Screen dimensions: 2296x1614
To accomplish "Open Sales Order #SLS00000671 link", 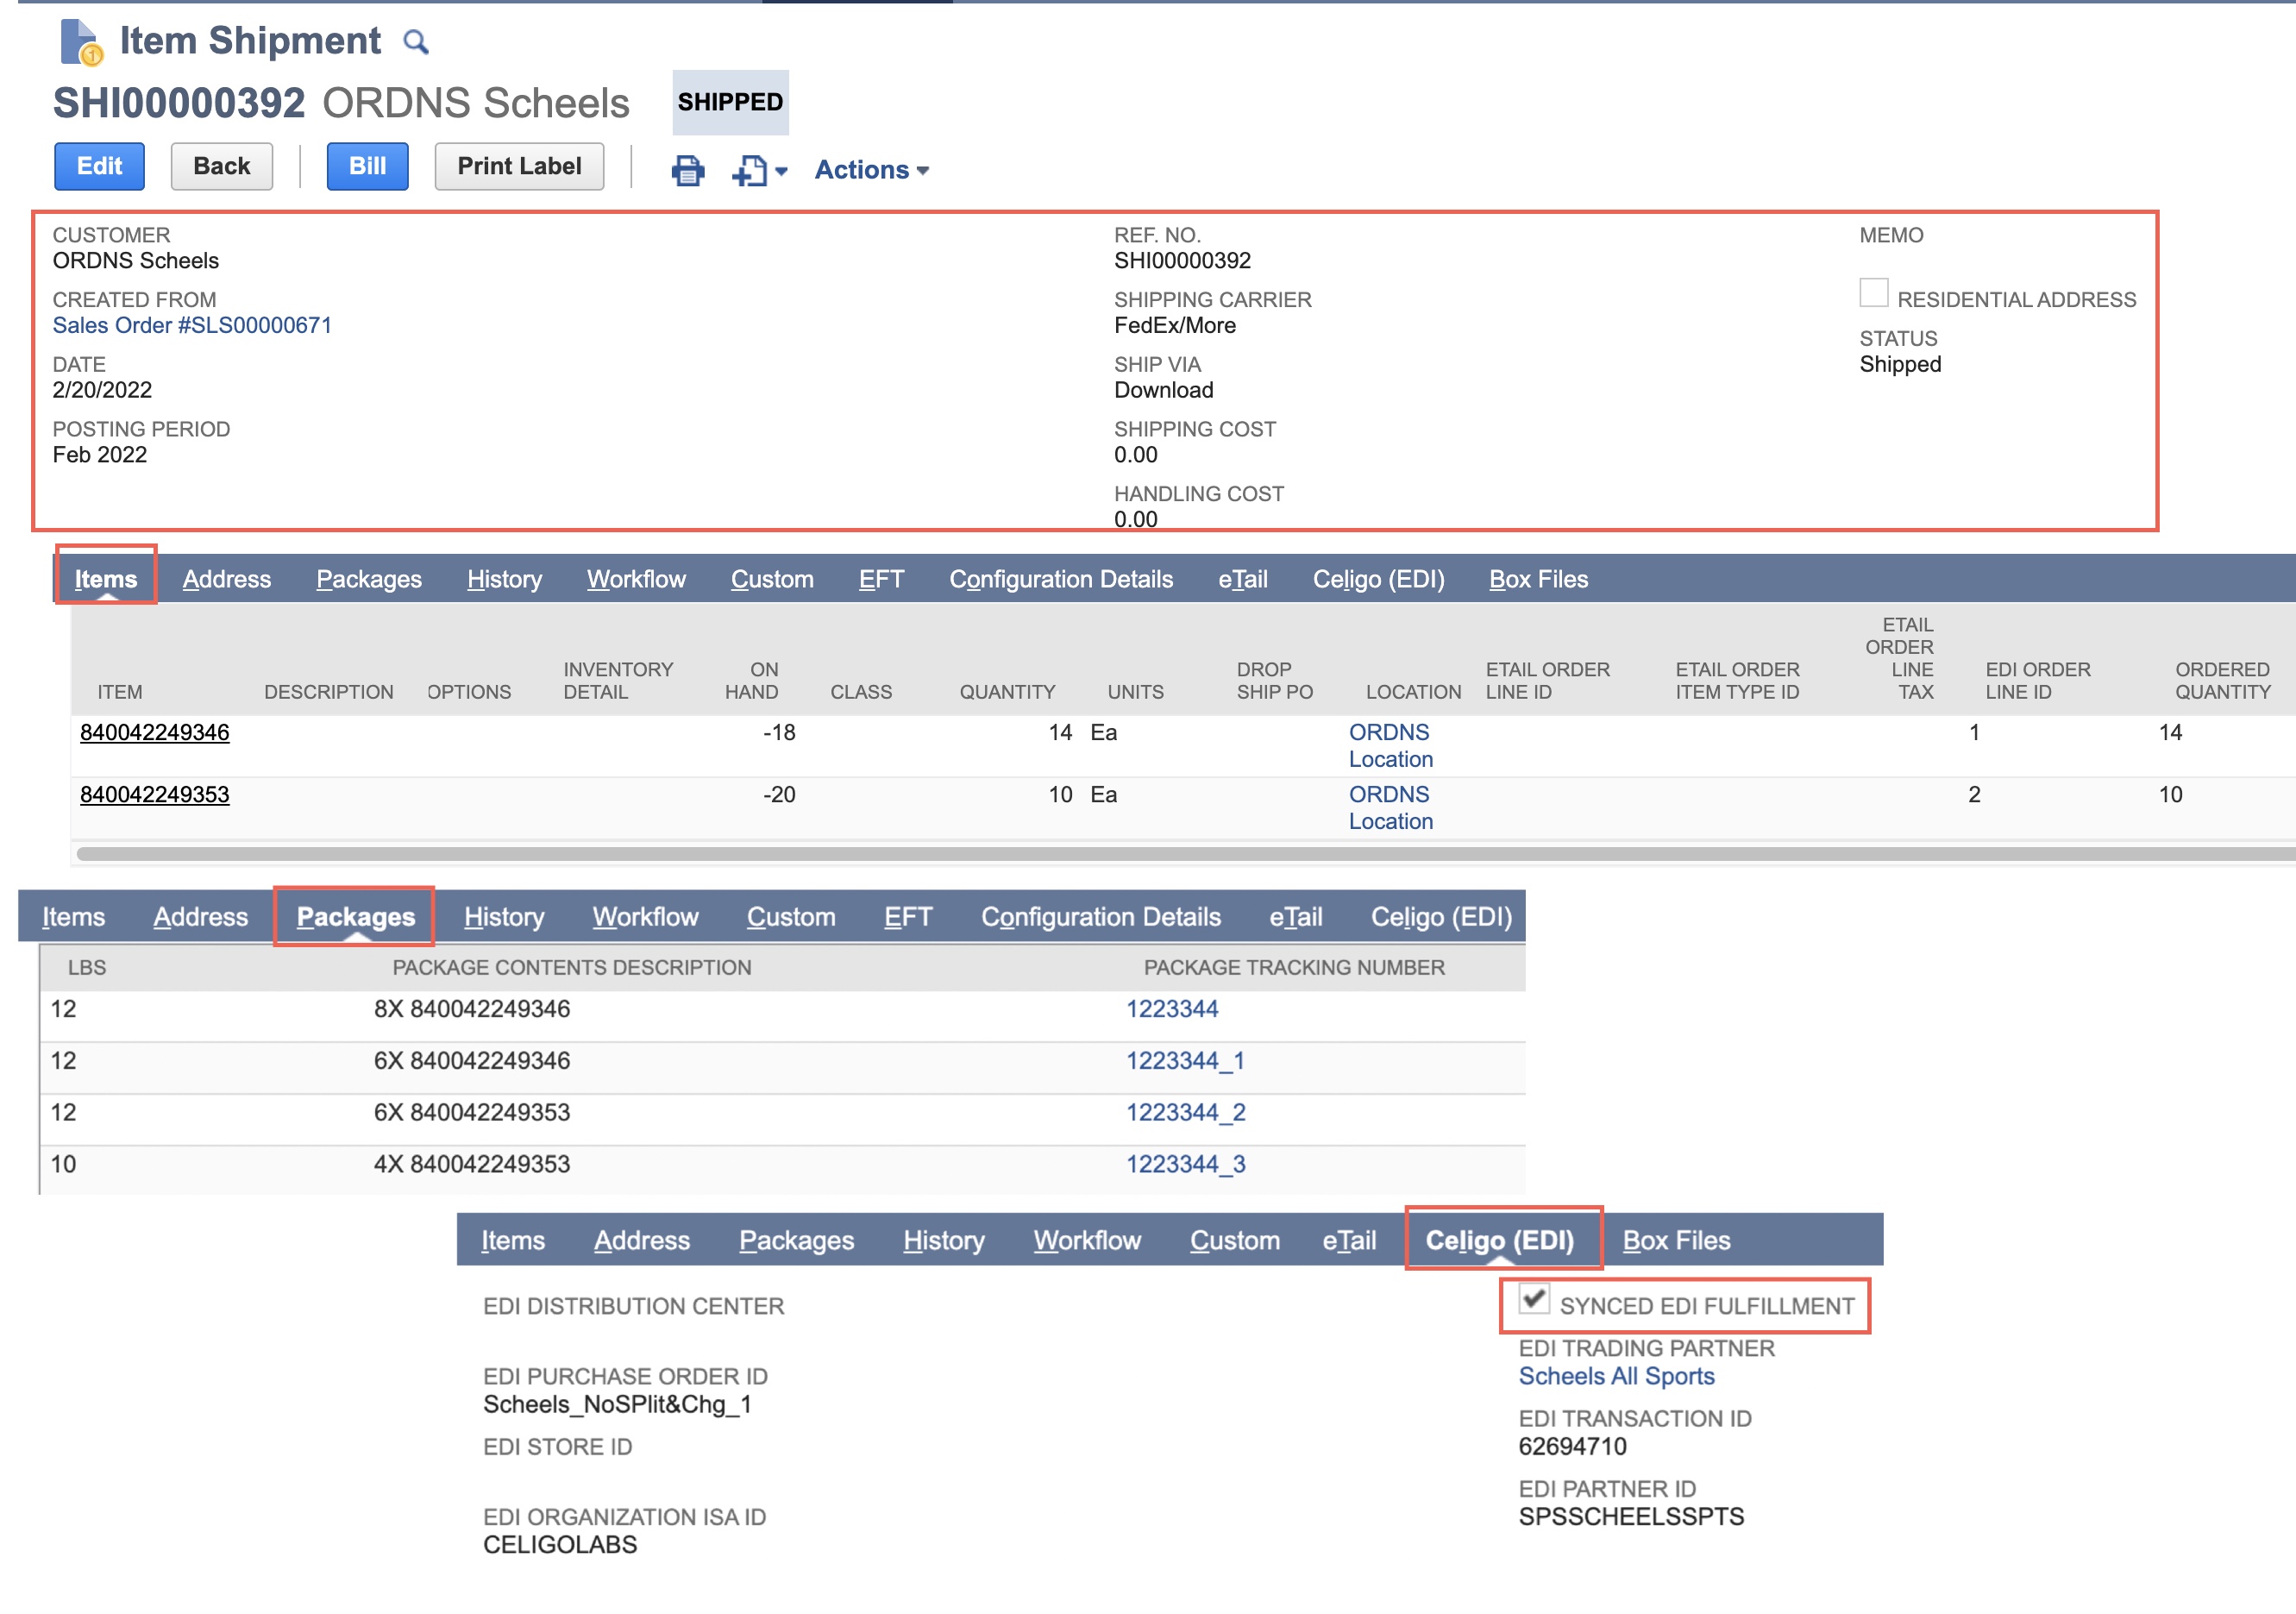I will [192, 325].
